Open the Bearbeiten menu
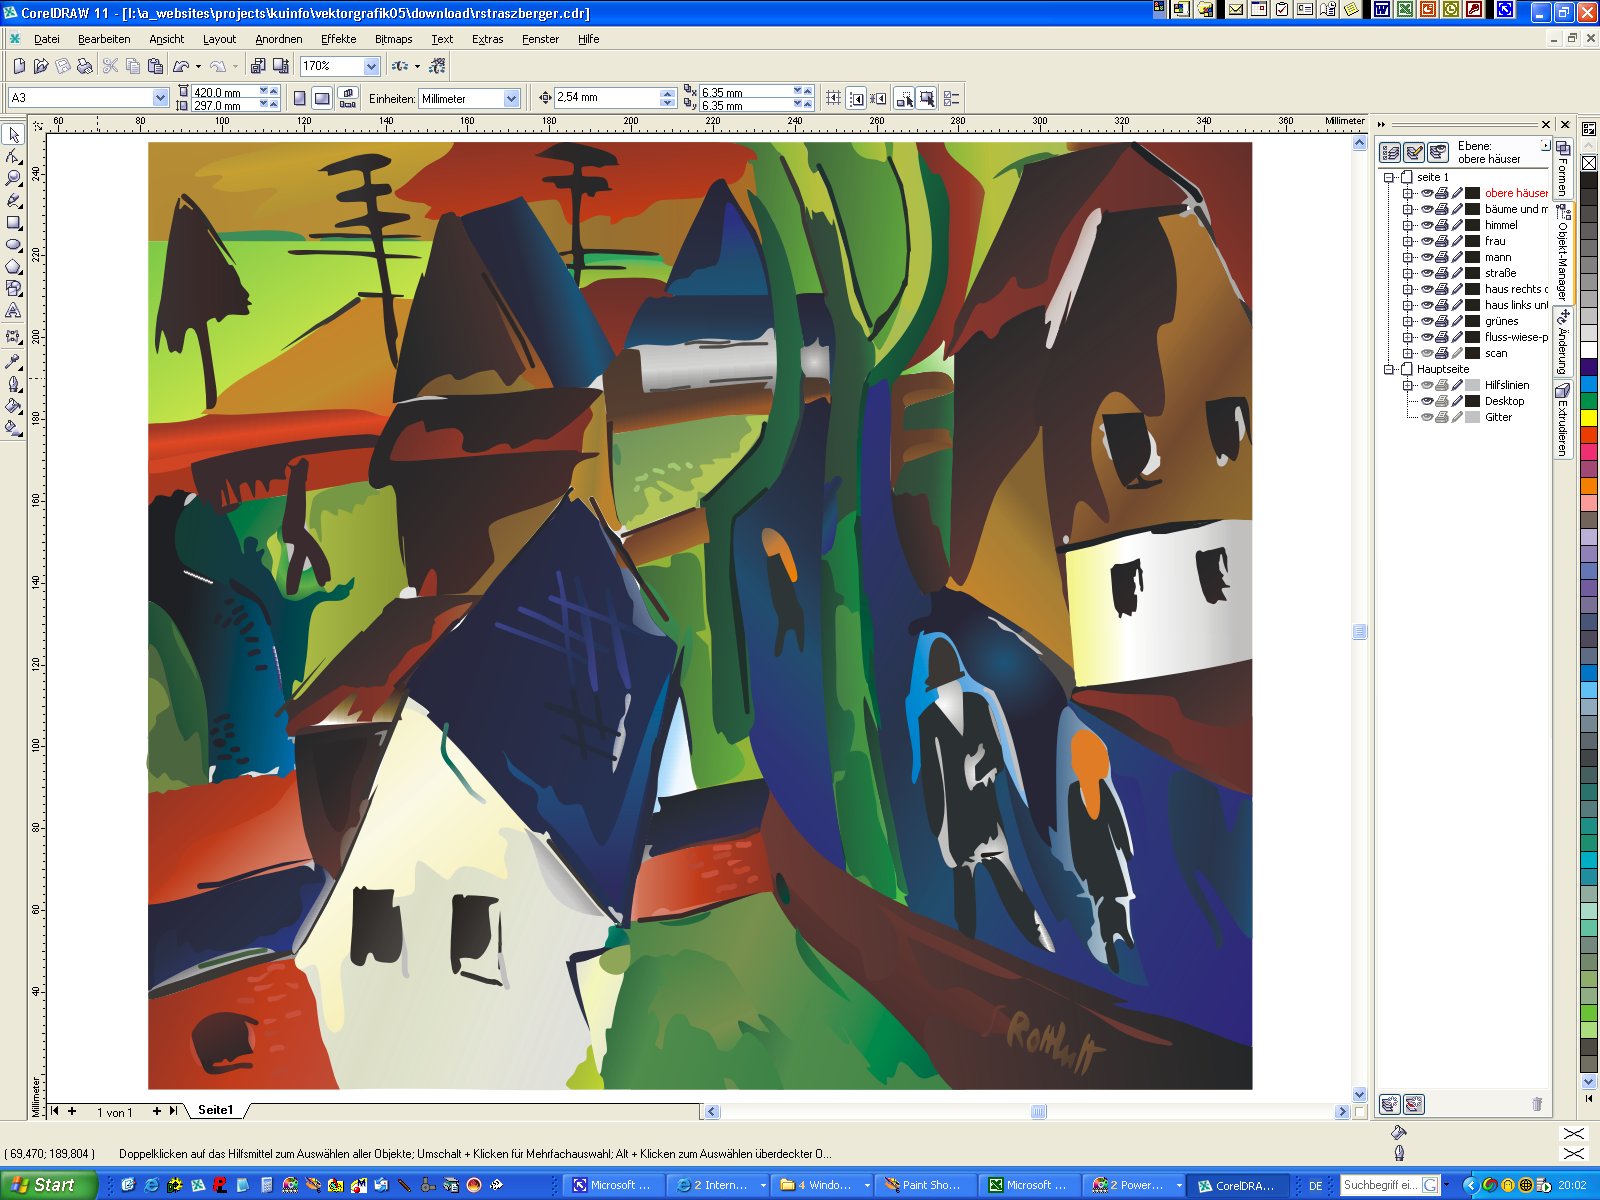 point(104,39)
